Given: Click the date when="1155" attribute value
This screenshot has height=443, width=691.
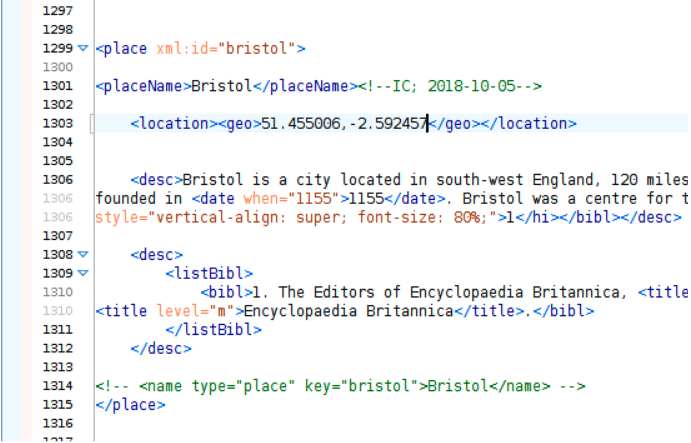Looking at the screenshot, I should [x=314, y=198].
